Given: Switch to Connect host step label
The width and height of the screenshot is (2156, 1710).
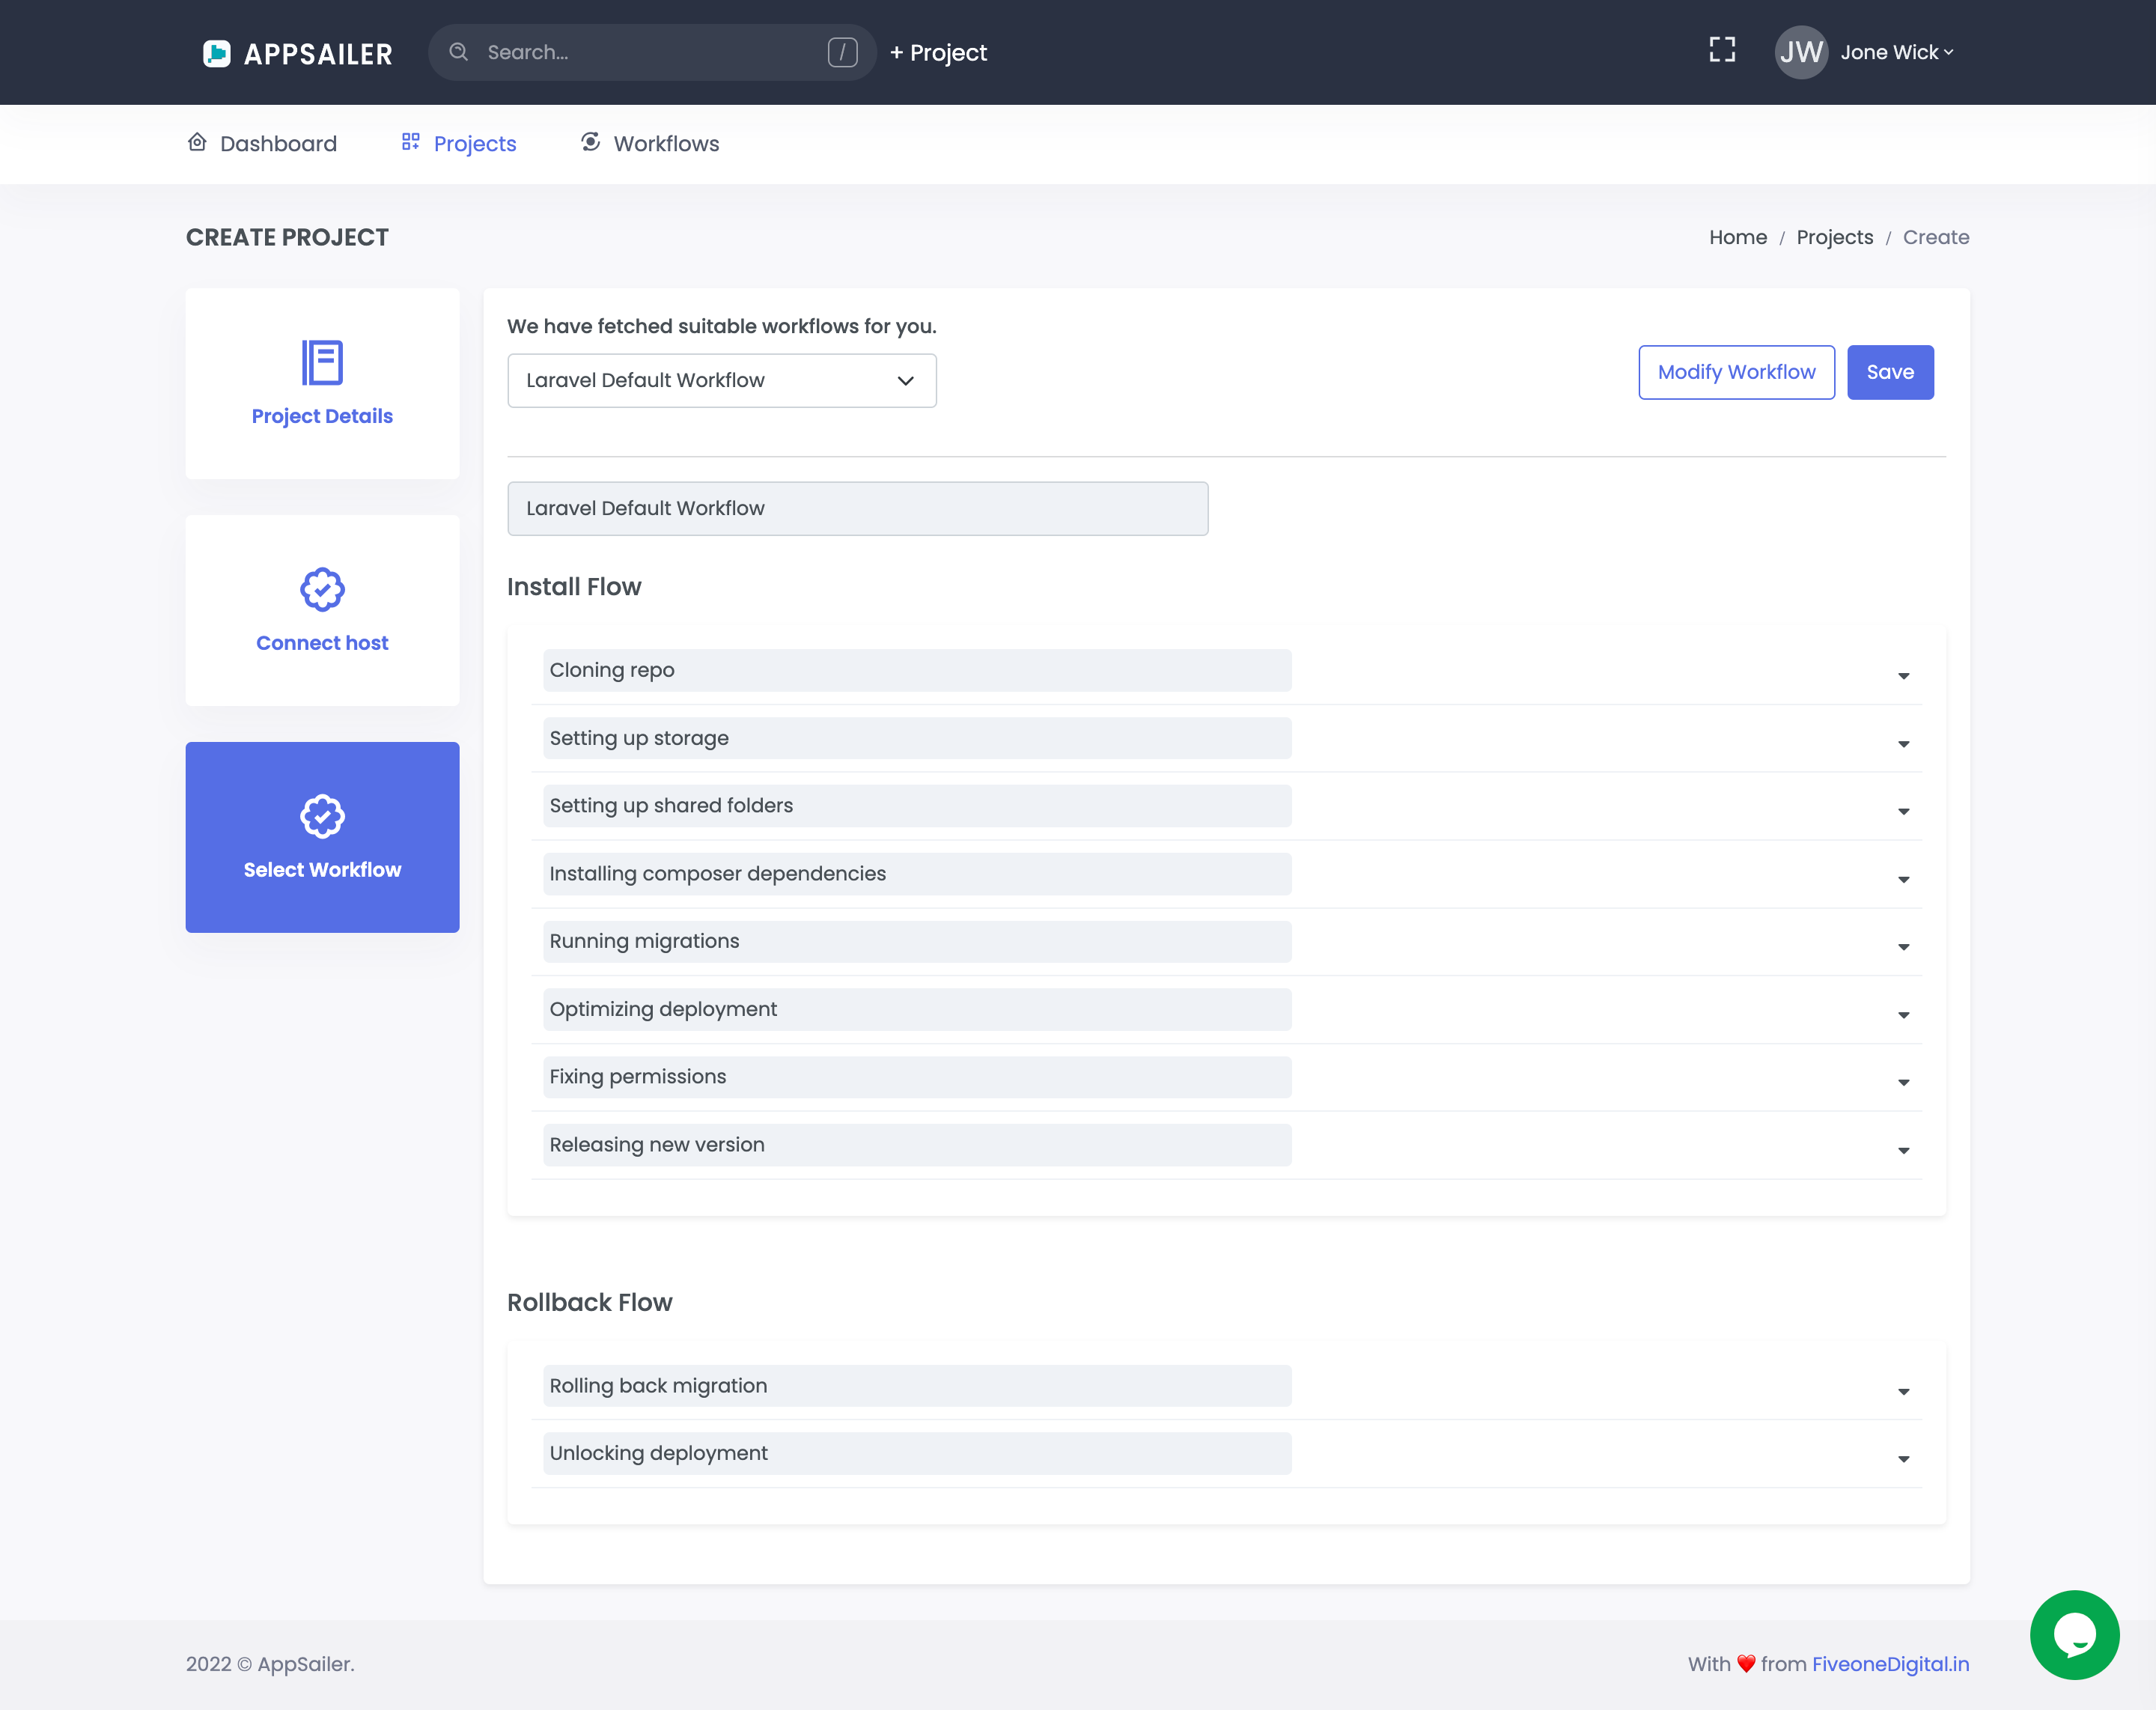Looking at the screenshot, I should point(322,643).
